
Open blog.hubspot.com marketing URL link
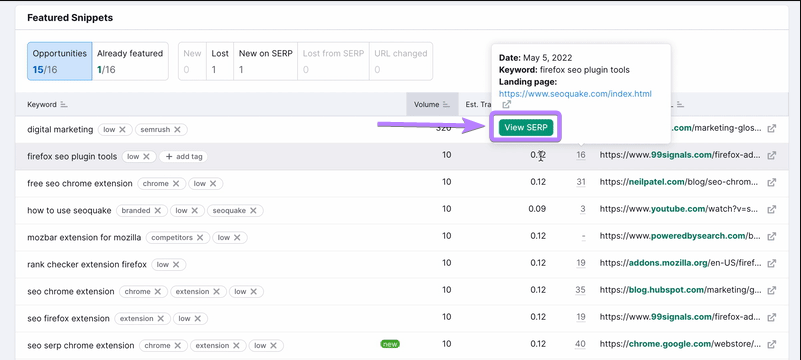(x=681, y=291)
